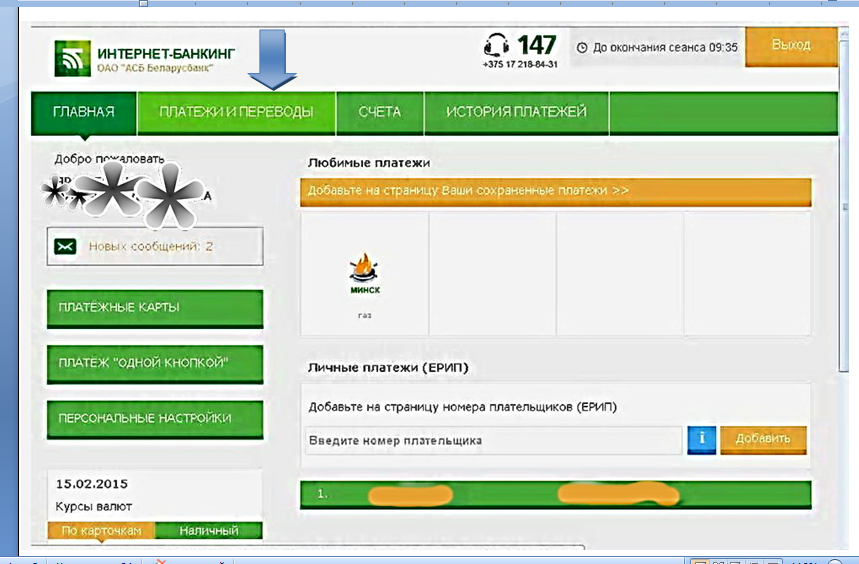Click the clock icon near session timer
859x564 pixels.
[582, 47]
